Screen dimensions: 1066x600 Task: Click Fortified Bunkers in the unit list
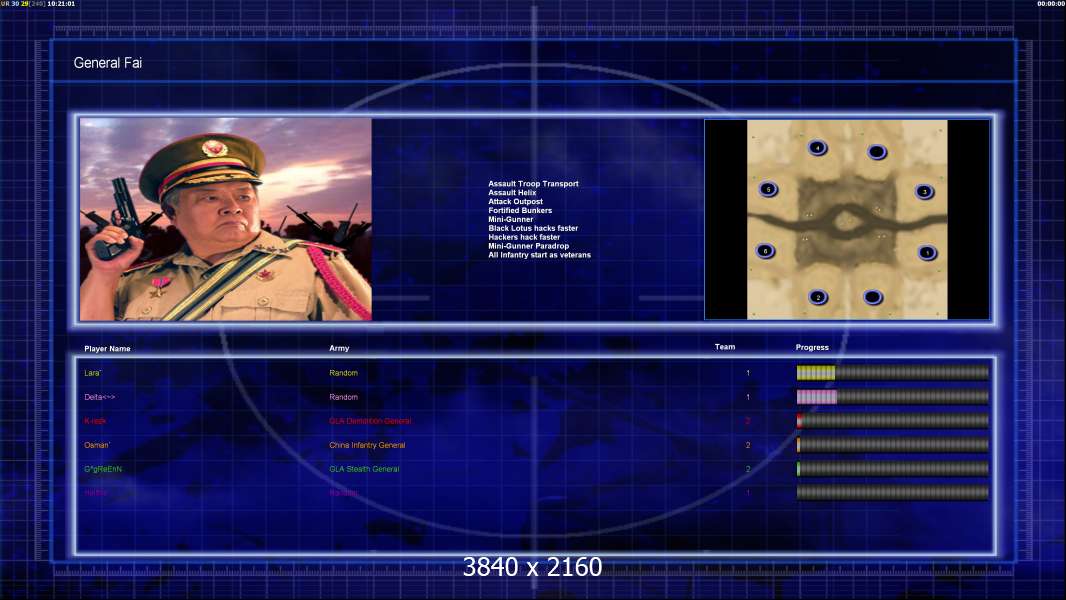point(520,211)
